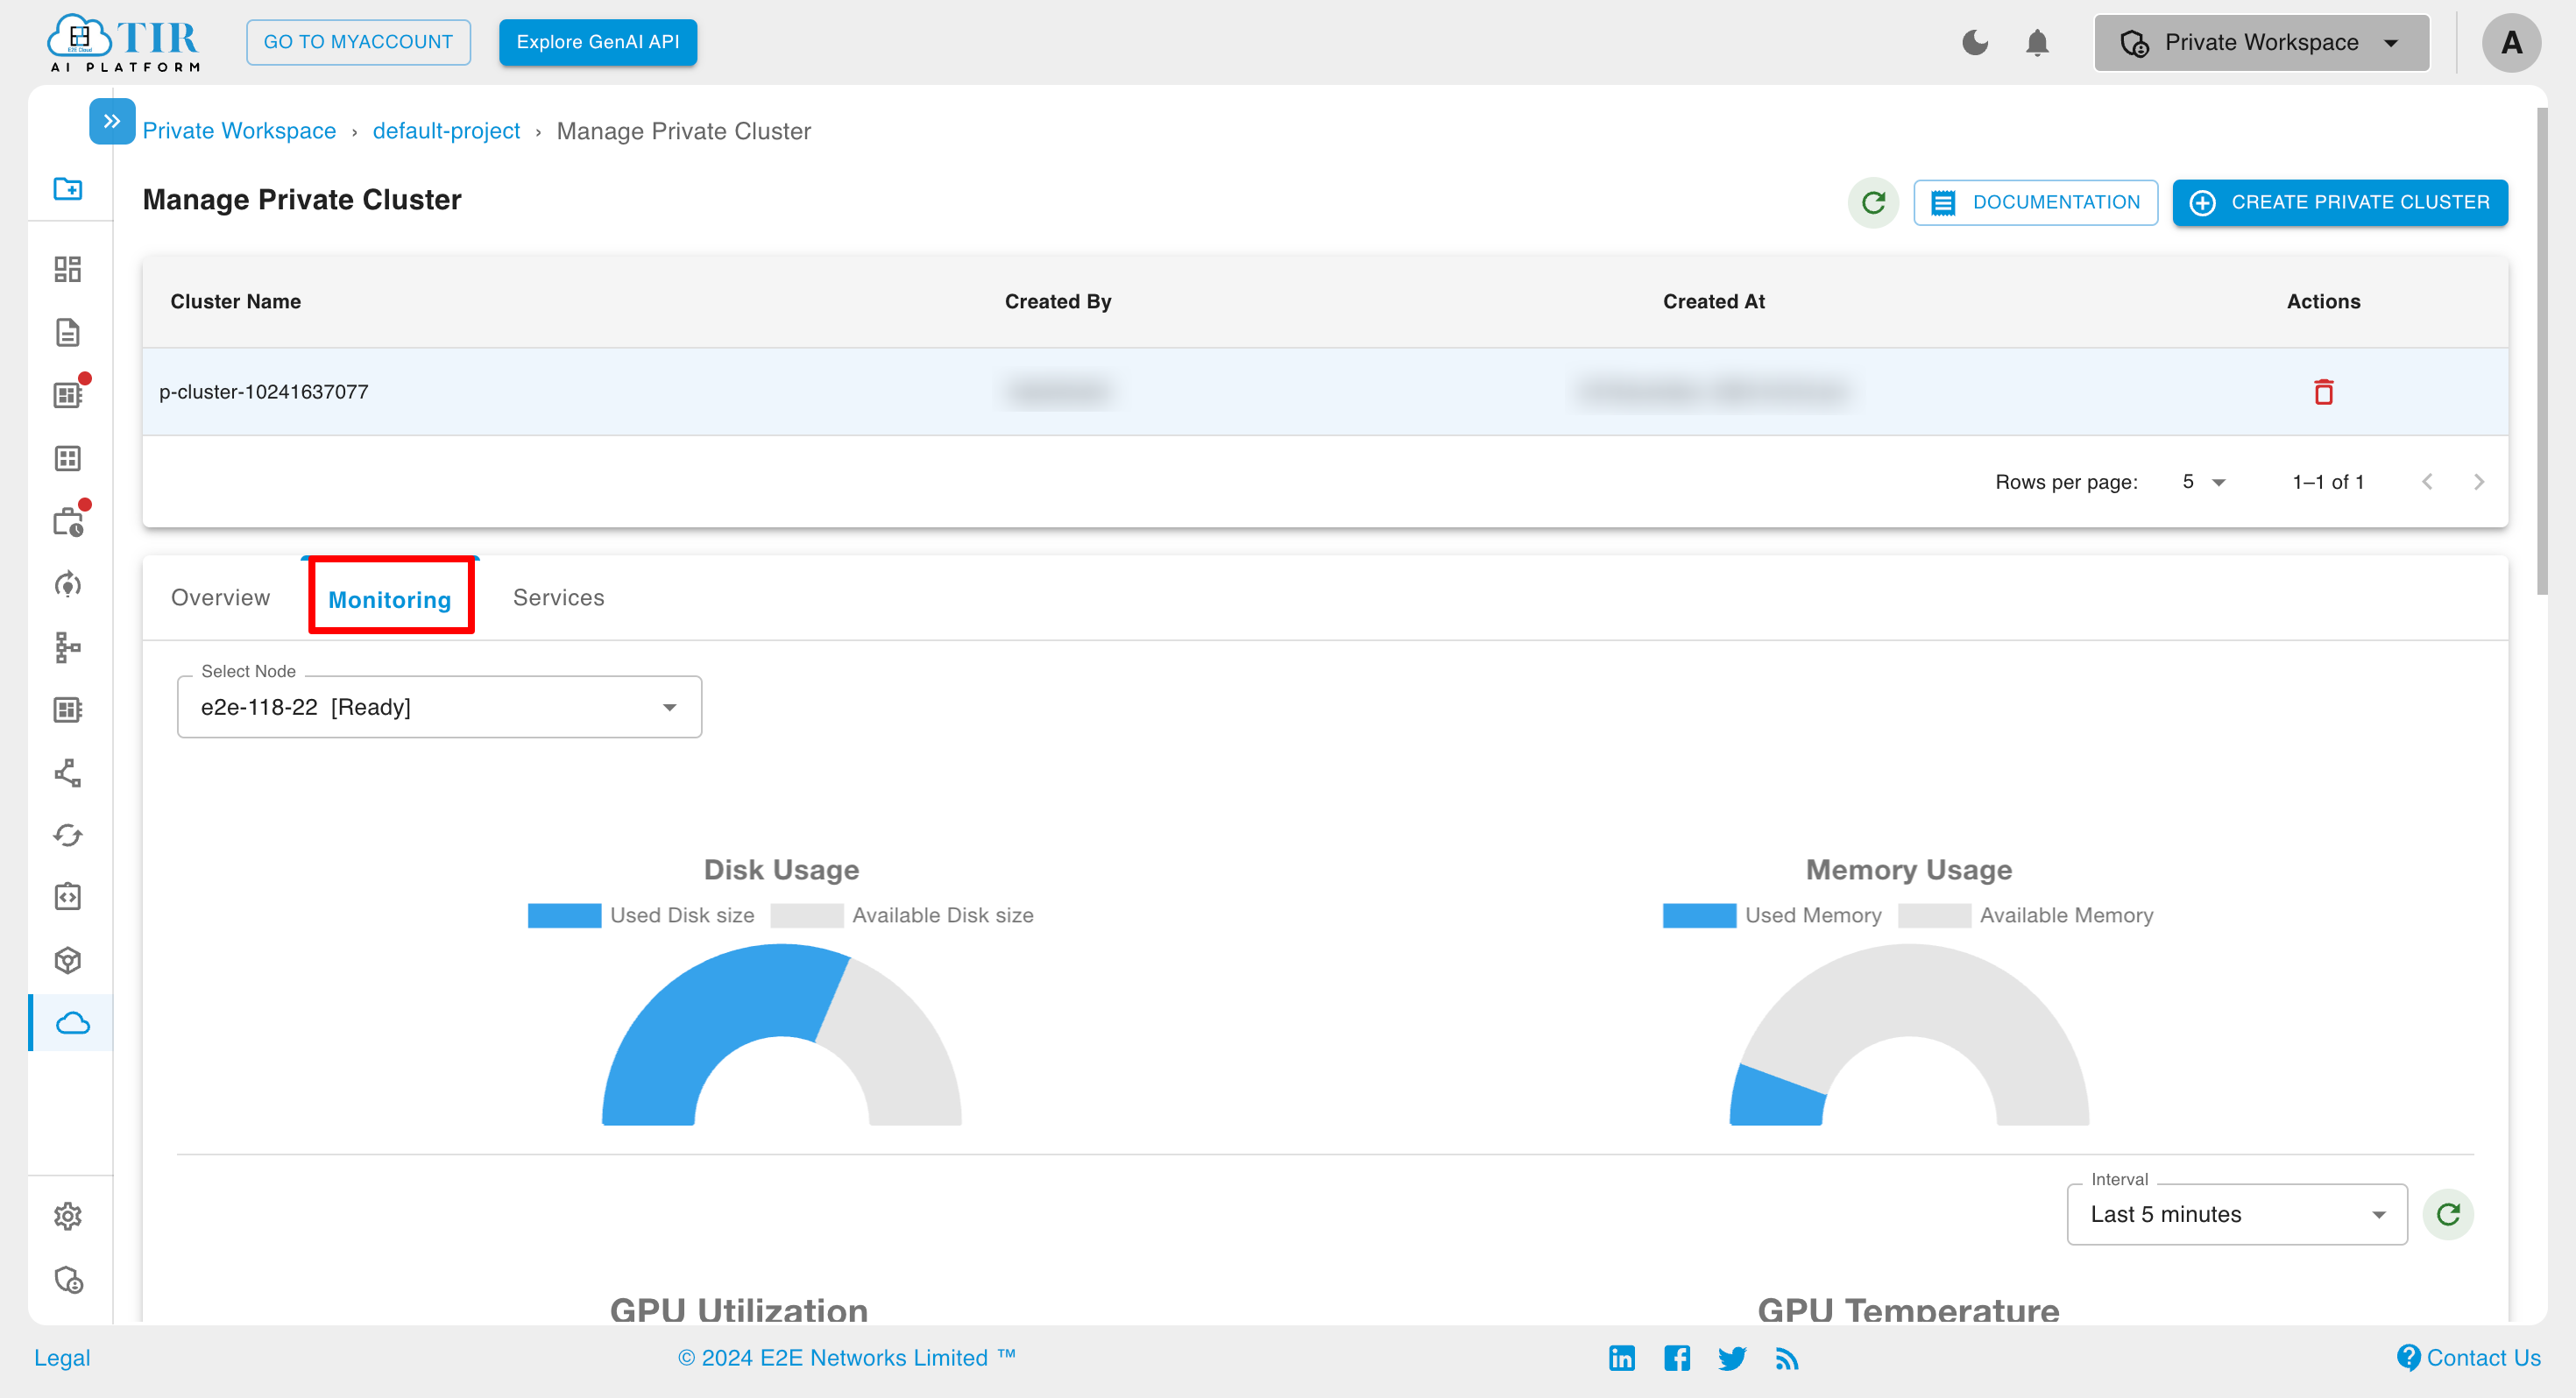Open E2E LinkedIn page icon
Screen dimensions: 2576x1398
tap(1622, 1358)
